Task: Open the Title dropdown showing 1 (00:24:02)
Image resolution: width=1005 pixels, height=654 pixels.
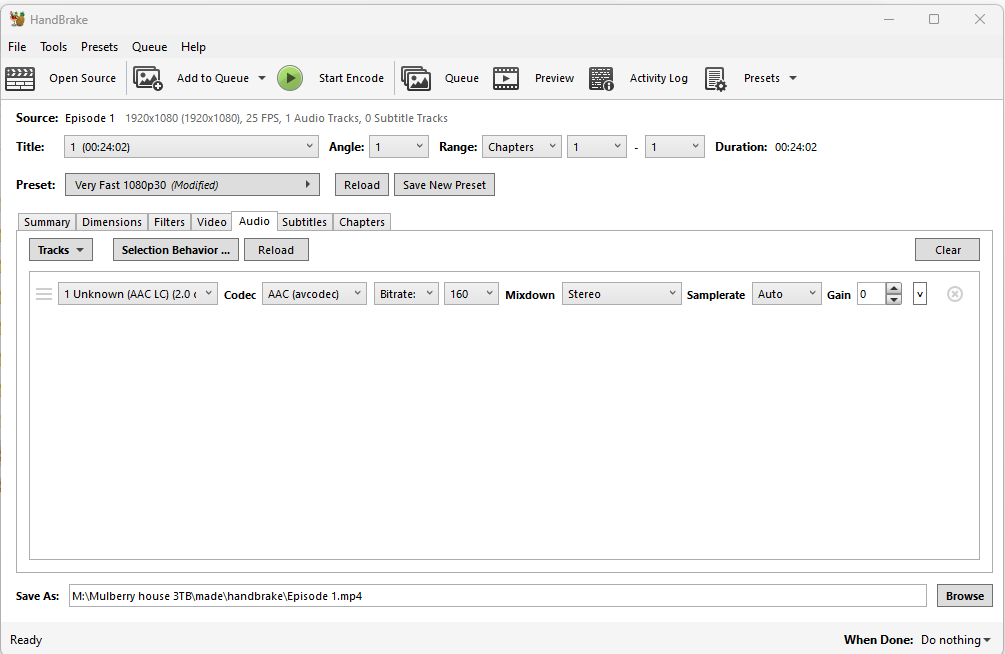Action: tap(191, 147)
